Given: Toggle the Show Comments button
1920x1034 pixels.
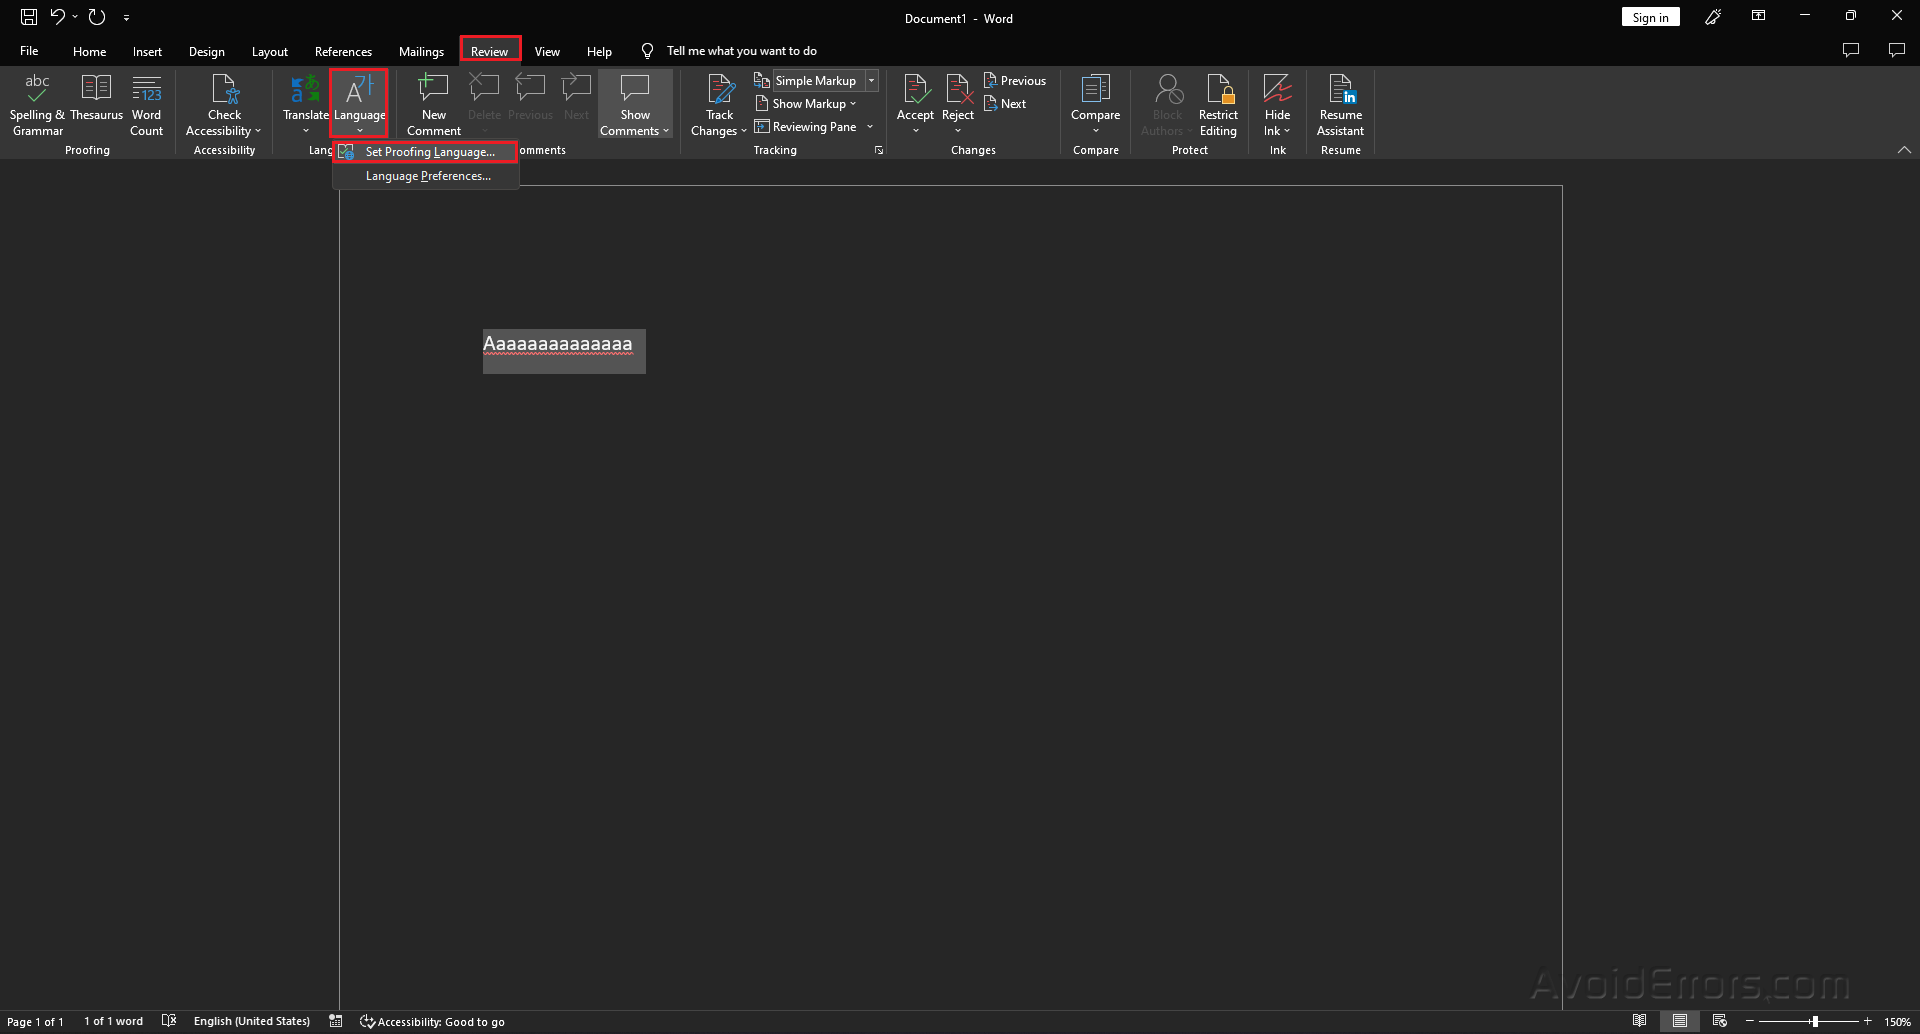Looking at the screenshot, I should (635, 92).
